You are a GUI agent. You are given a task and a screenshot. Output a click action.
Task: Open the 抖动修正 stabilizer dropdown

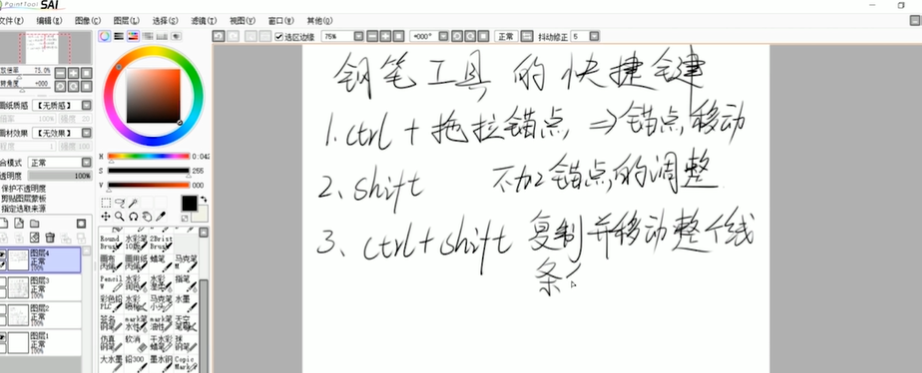click(594, 36)
